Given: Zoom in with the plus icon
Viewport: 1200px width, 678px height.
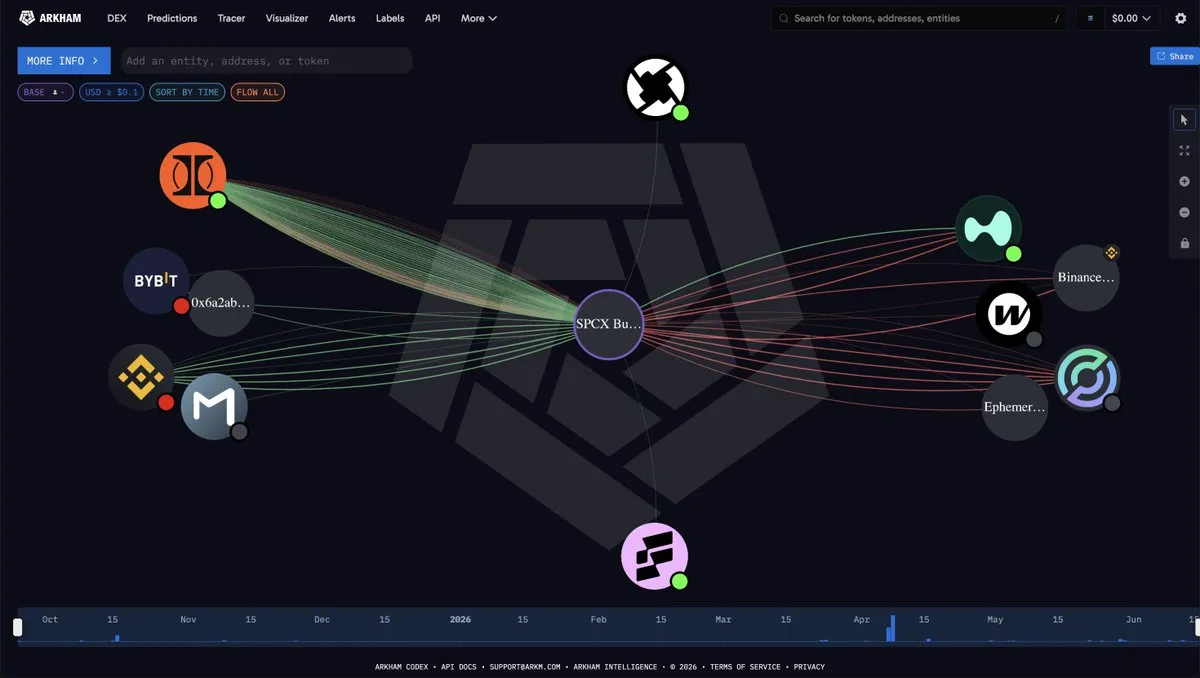Looking at the screenshot, I should 1184,182.
